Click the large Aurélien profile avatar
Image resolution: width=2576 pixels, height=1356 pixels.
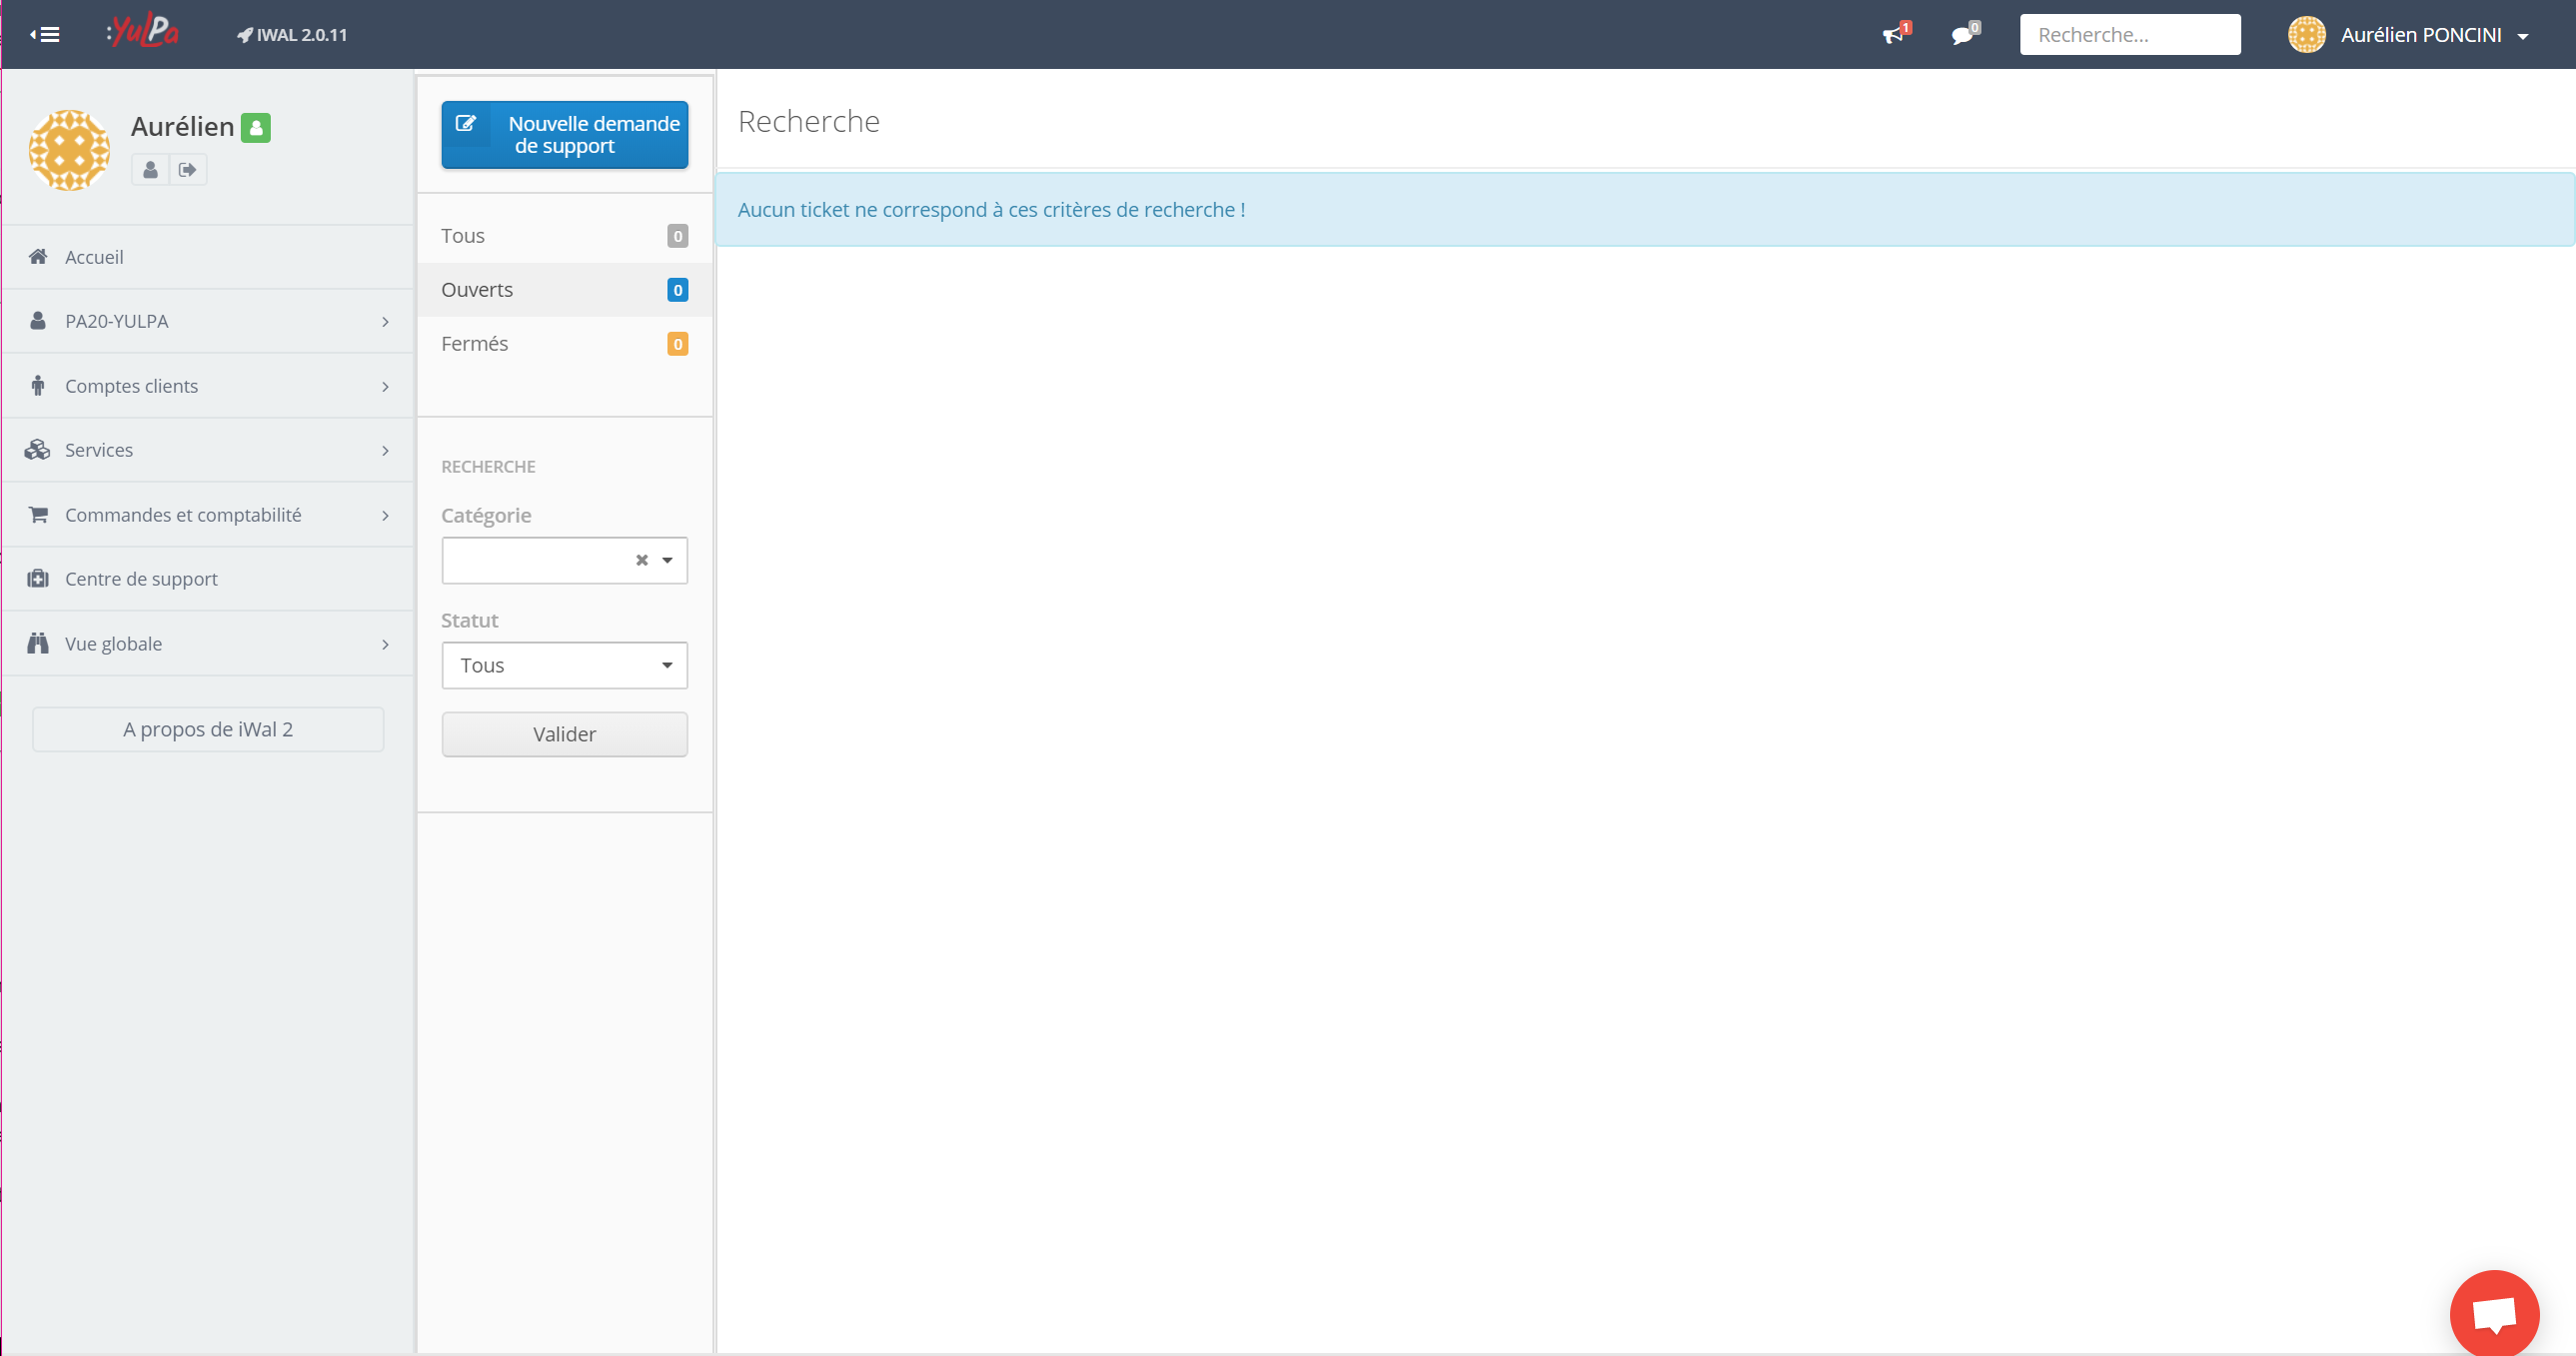[69, 149]
